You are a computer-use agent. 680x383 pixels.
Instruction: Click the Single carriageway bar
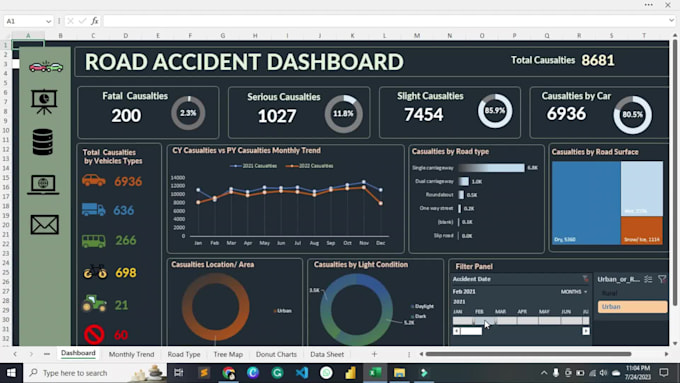(x=491, y=168)
